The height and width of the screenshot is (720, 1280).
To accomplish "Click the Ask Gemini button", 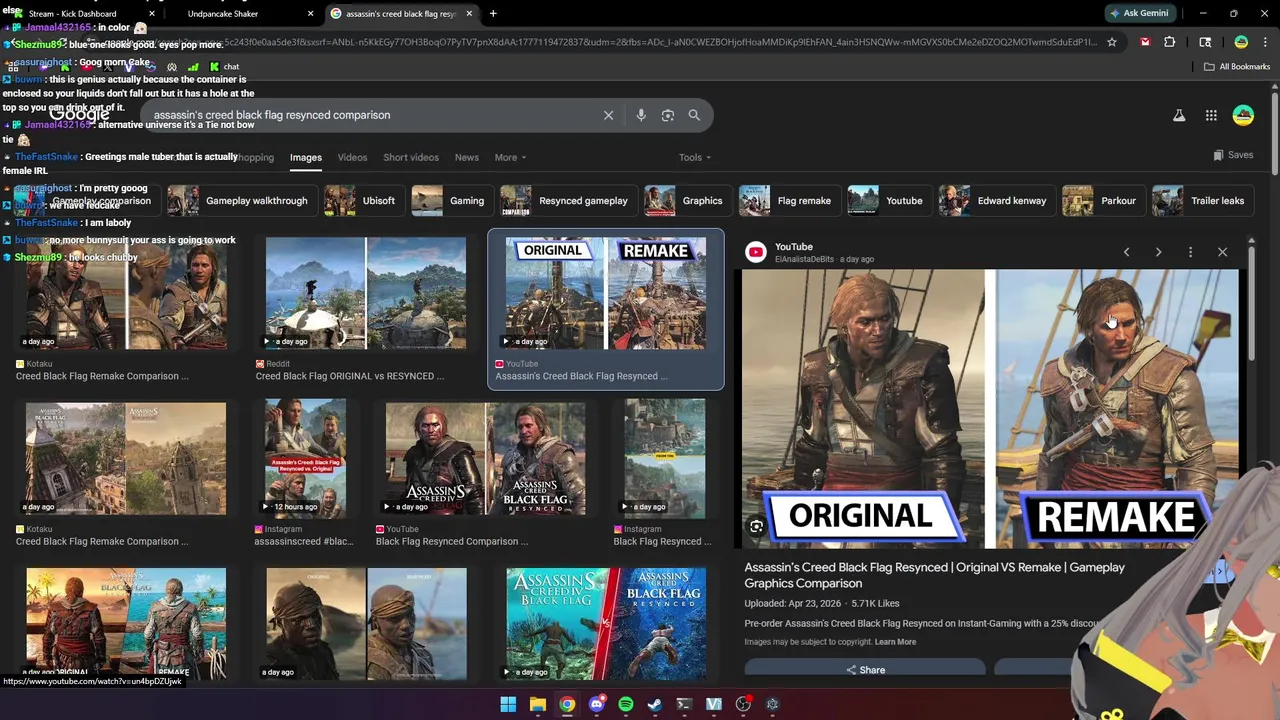I will [x=1139, y=13].
